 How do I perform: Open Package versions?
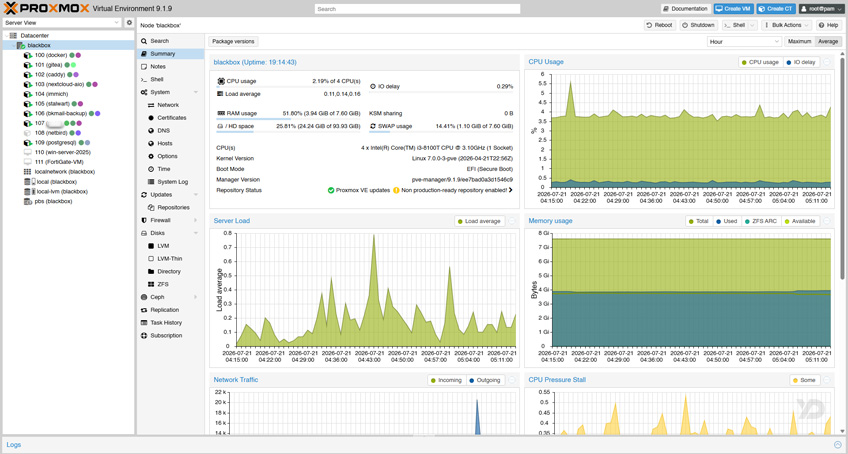coord(233,42)
